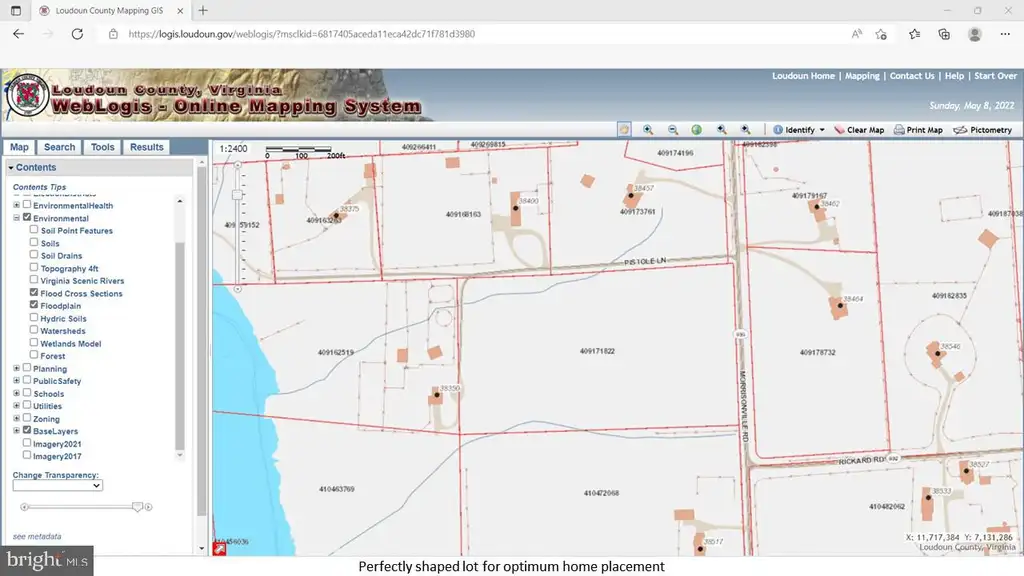Click the zoom slider bottom minus button
1024x576 pixels.
tap(238, 289)
